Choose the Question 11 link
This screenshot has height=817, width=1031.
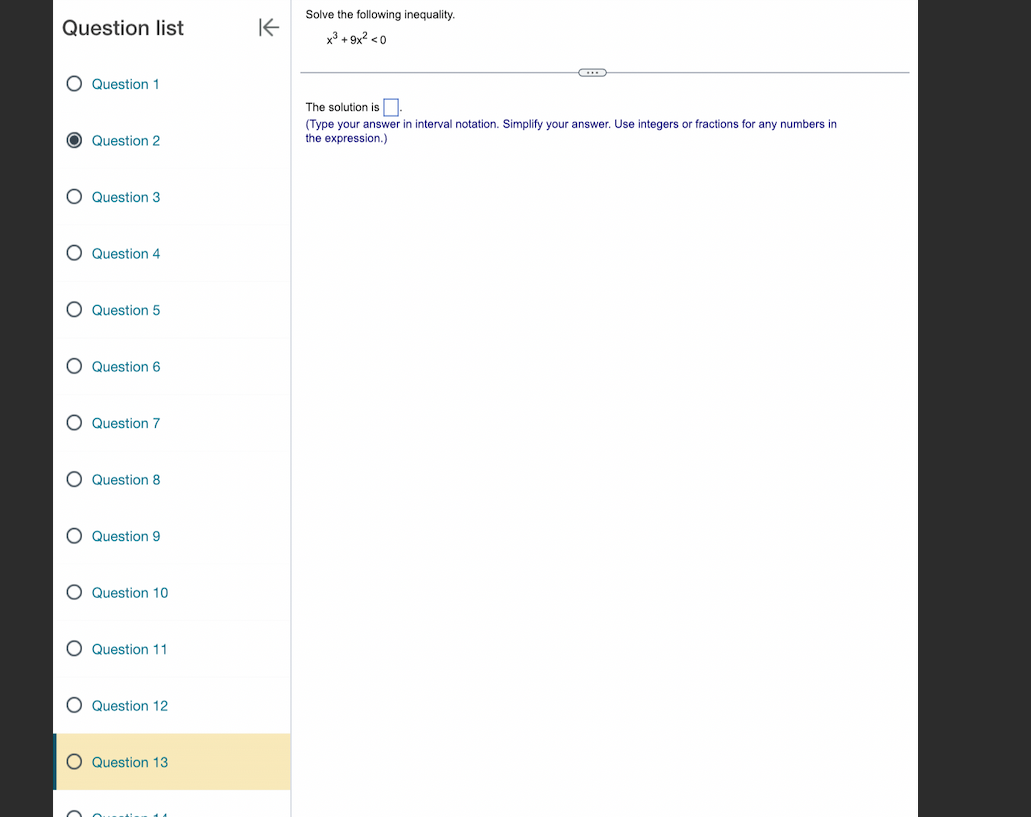(x=129, y=649)
